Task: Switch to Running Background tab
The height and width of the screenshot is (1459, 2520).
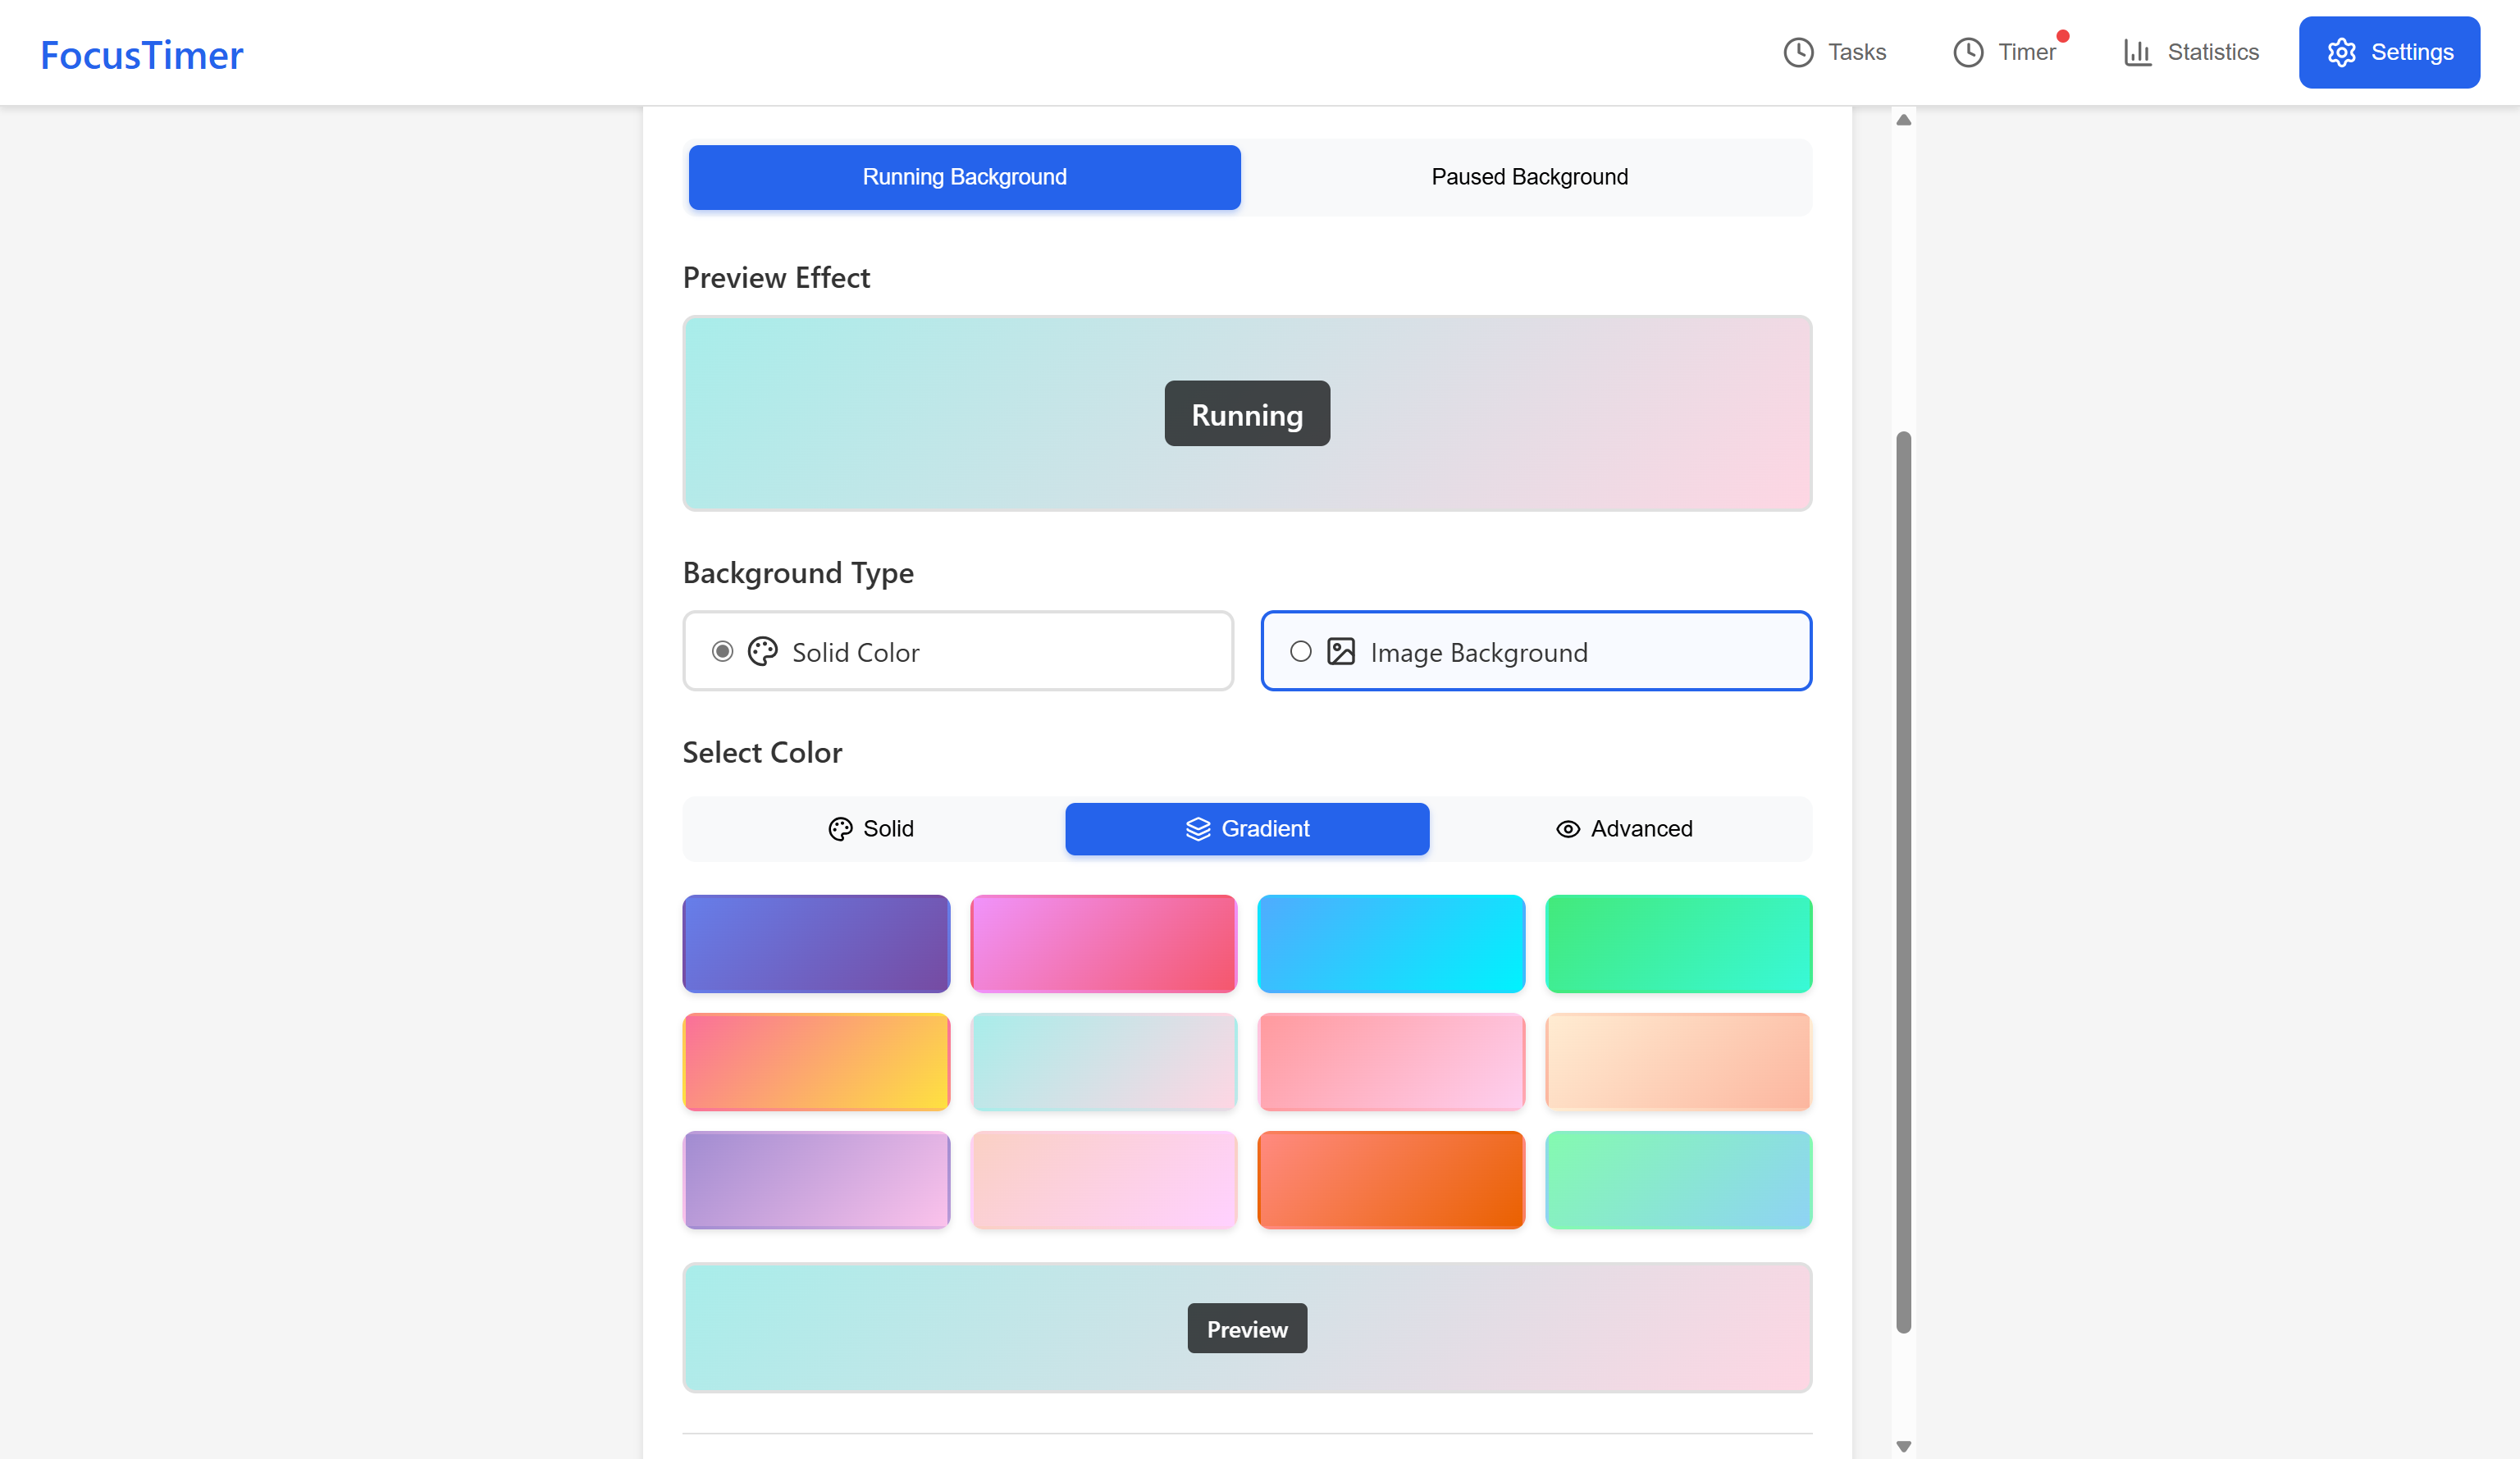Action: (x=964, y=177)
